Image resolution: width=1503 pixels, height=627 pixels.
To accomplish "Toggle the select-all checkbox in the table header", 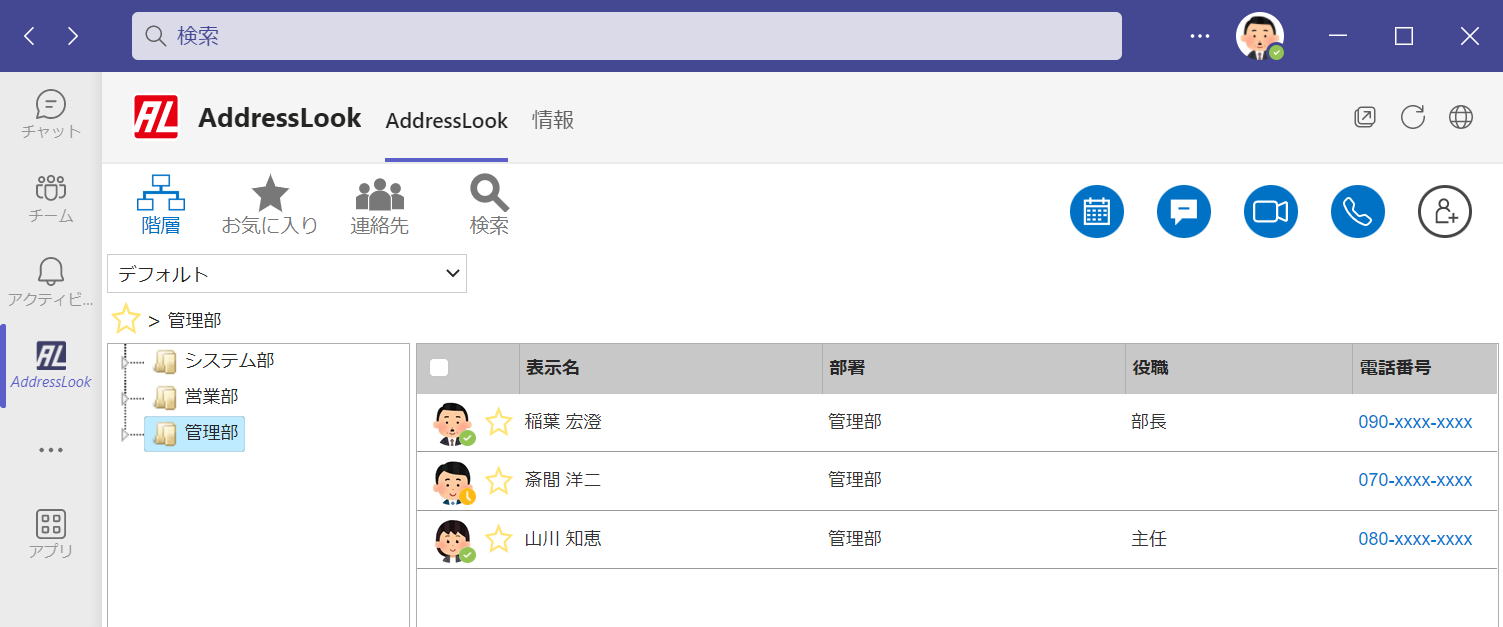I will pyautogui.click(x=438, y=368).
